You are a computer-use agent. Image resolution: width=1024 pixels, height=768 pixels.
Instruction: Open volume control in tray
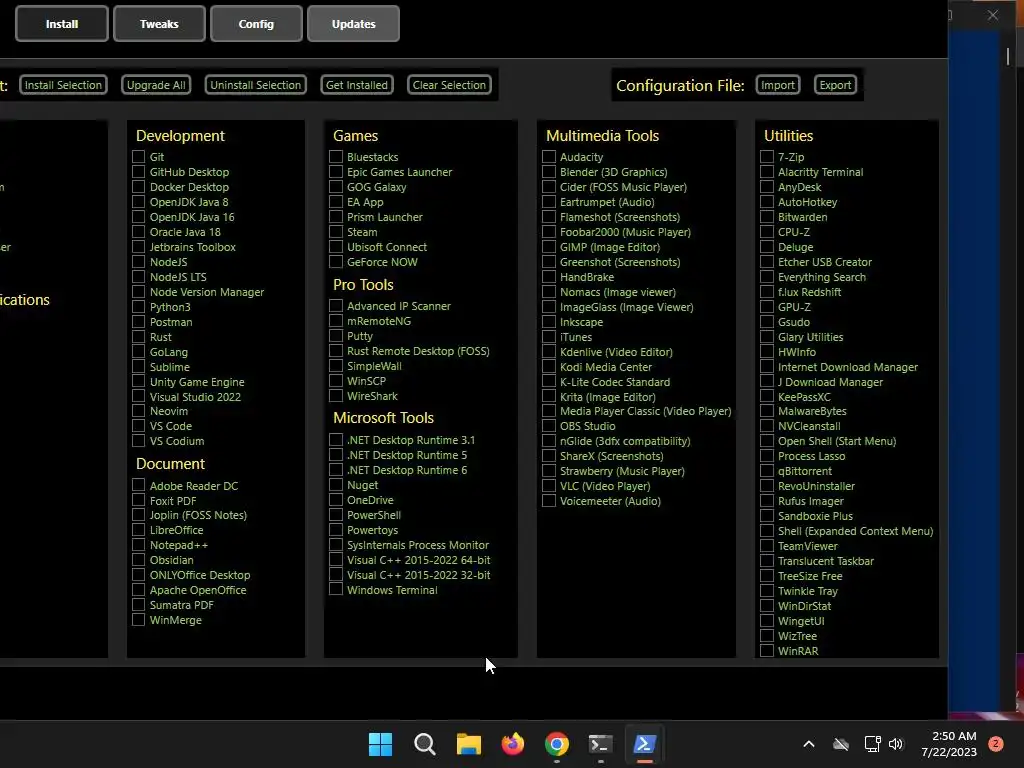click(x=896, y=744)
